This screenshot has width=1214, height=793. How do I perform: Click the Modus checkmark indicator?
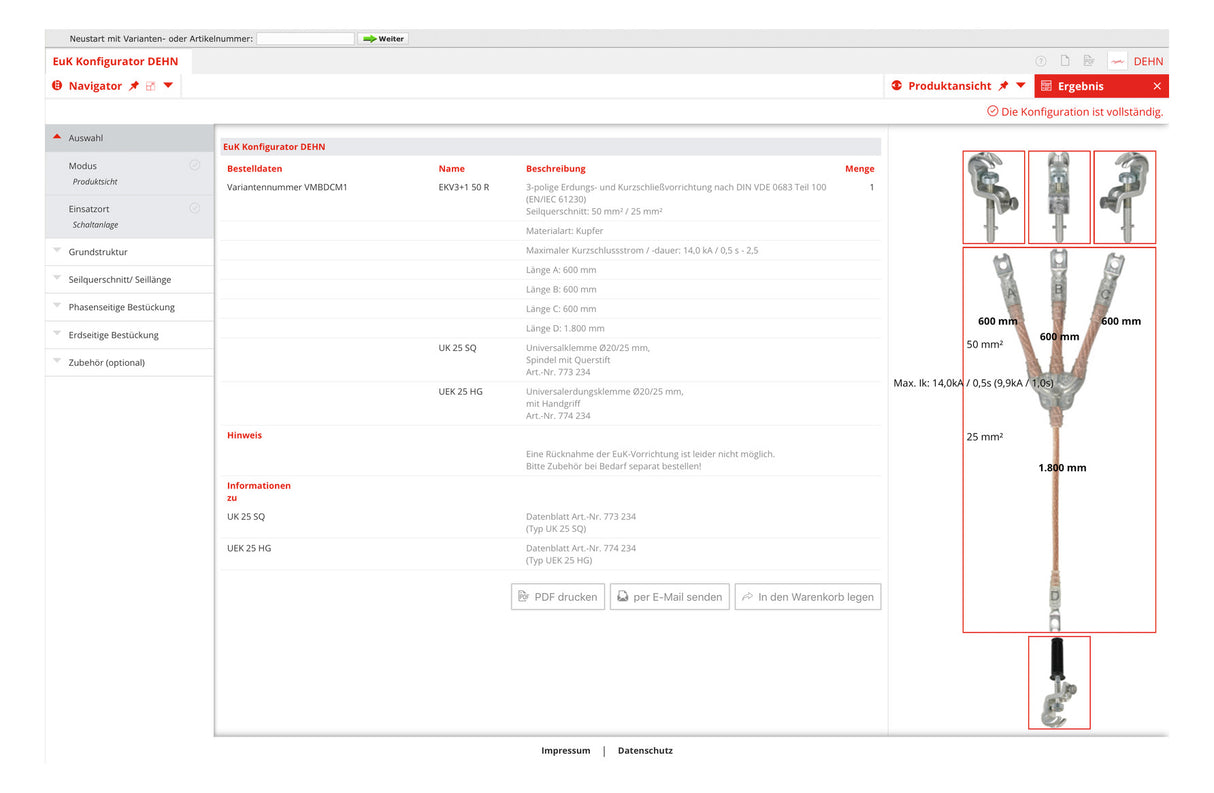(x=195, y=165)
